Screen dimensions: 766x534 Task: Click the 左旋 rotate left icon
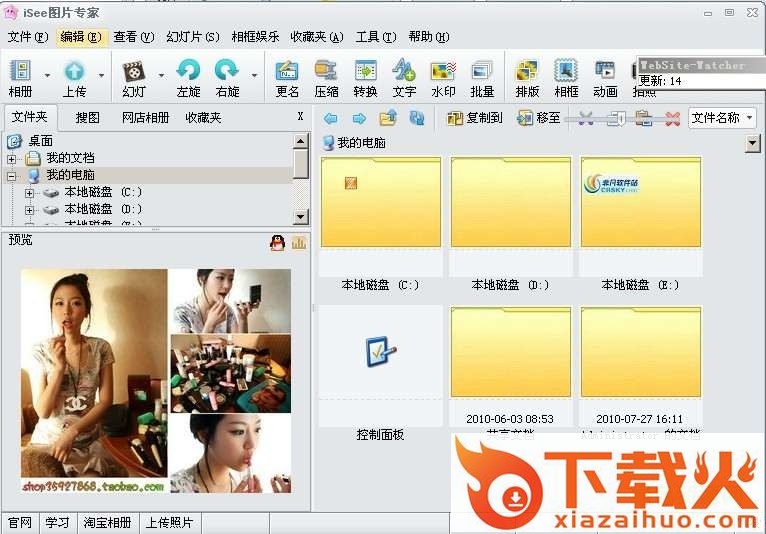(x=188, y=72)
